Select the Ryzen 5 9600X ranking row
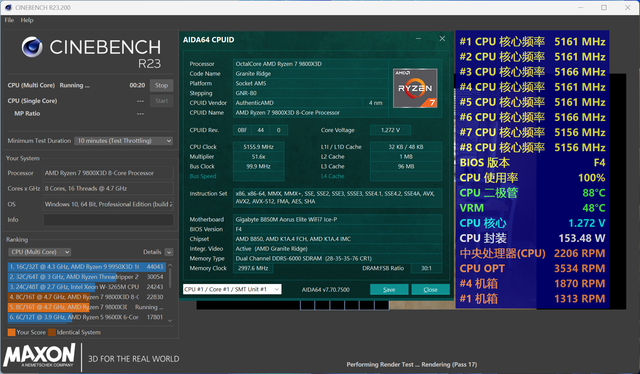The width and height of the screenshot is (640, 374). click(x=87, y=317)
